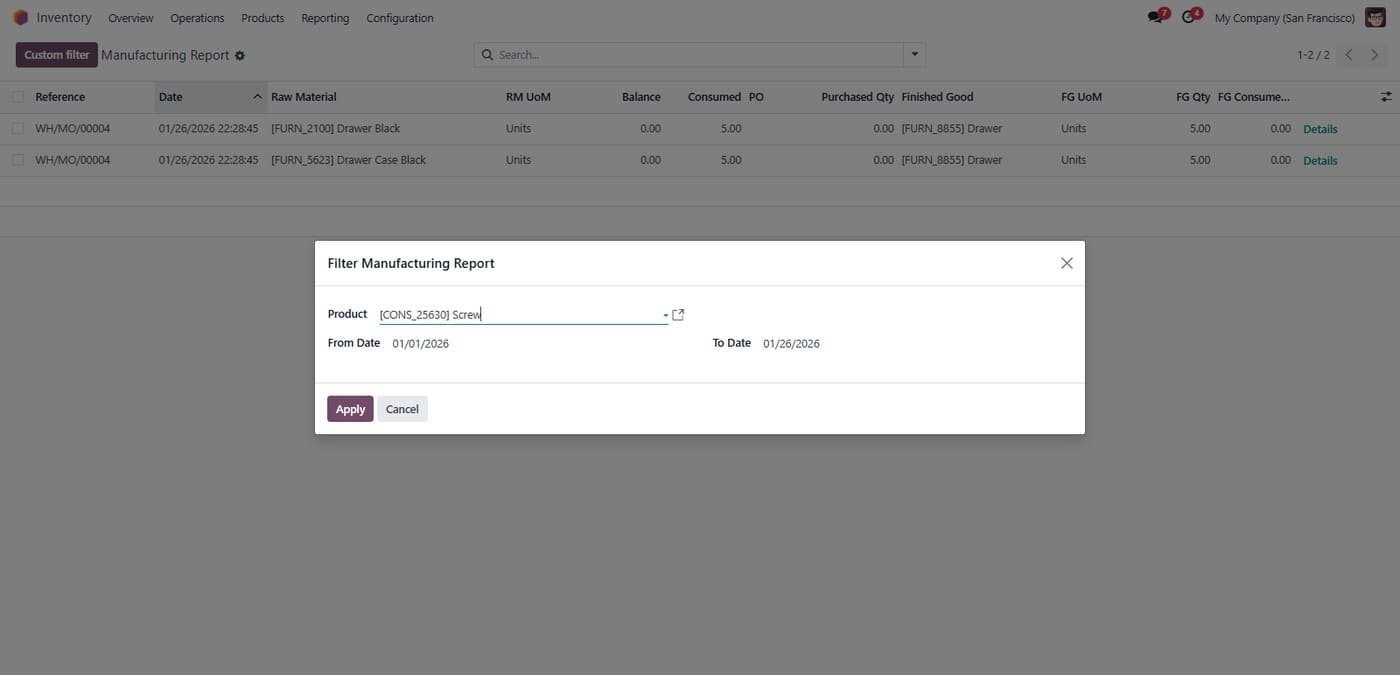
Task: Click the Finished Good column header
Action: coord(937,97)
